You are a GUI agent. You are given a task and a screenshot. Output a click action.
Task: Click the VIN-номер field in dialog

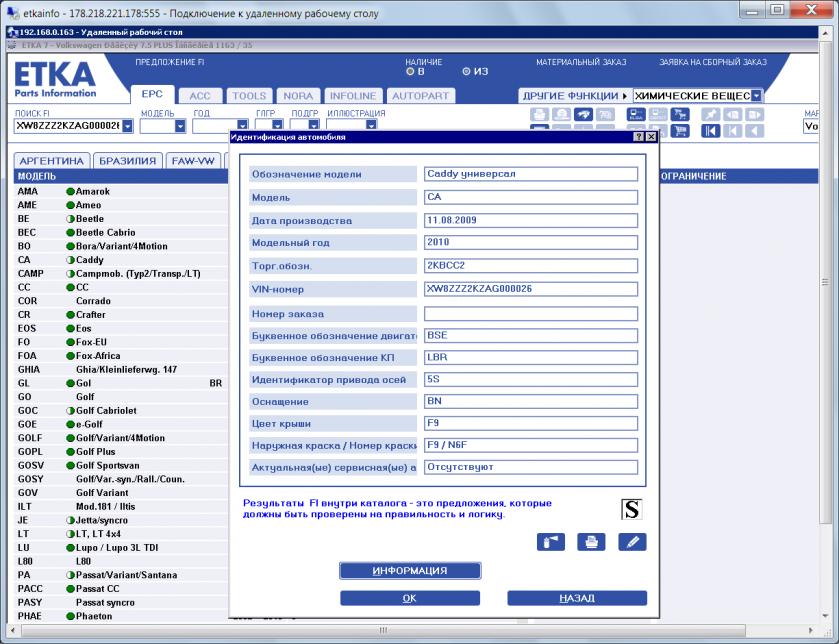(531, 289)
